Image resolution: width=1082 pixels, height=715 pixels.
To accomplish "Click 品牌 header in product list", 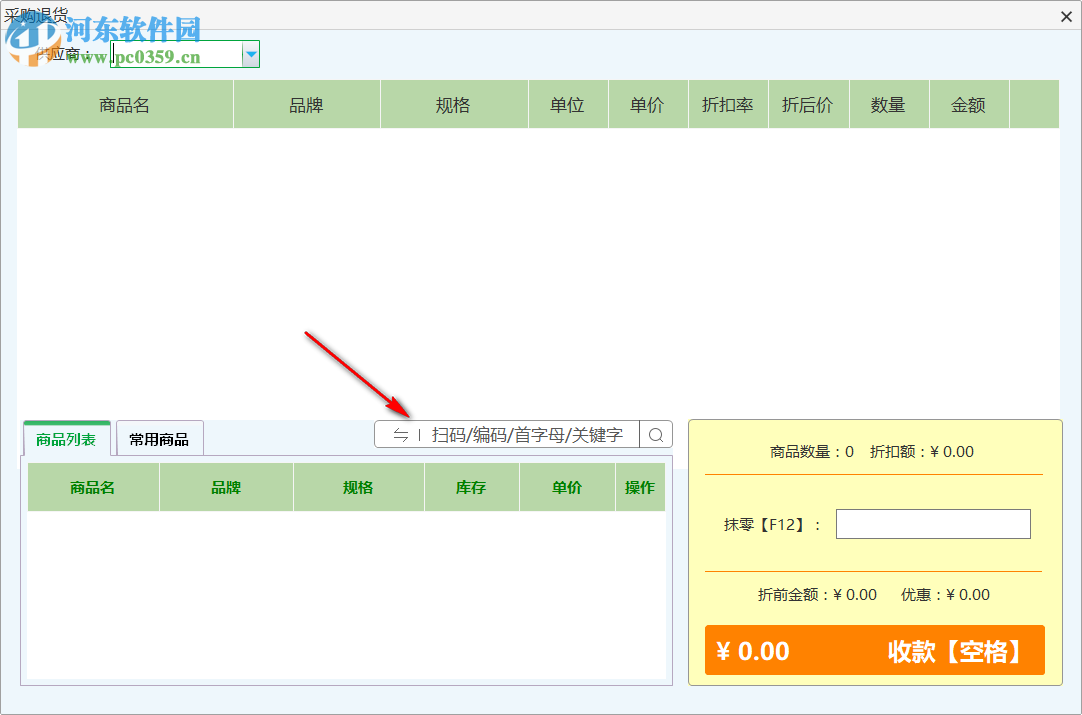I will coord(226,487).
